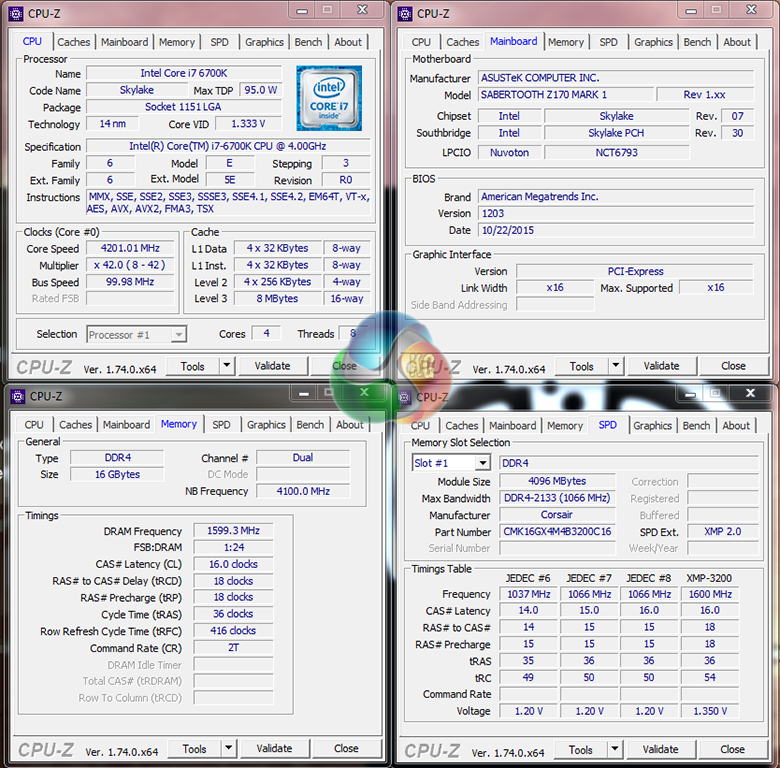780x768 pixels.
Task: Click Validate button in Mainboard window
Action: point(662,366)
